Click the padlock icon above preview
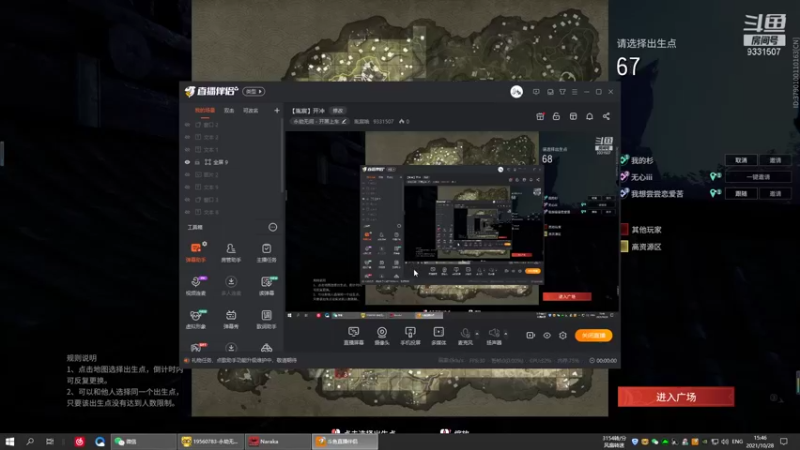 tap(556, 116)
